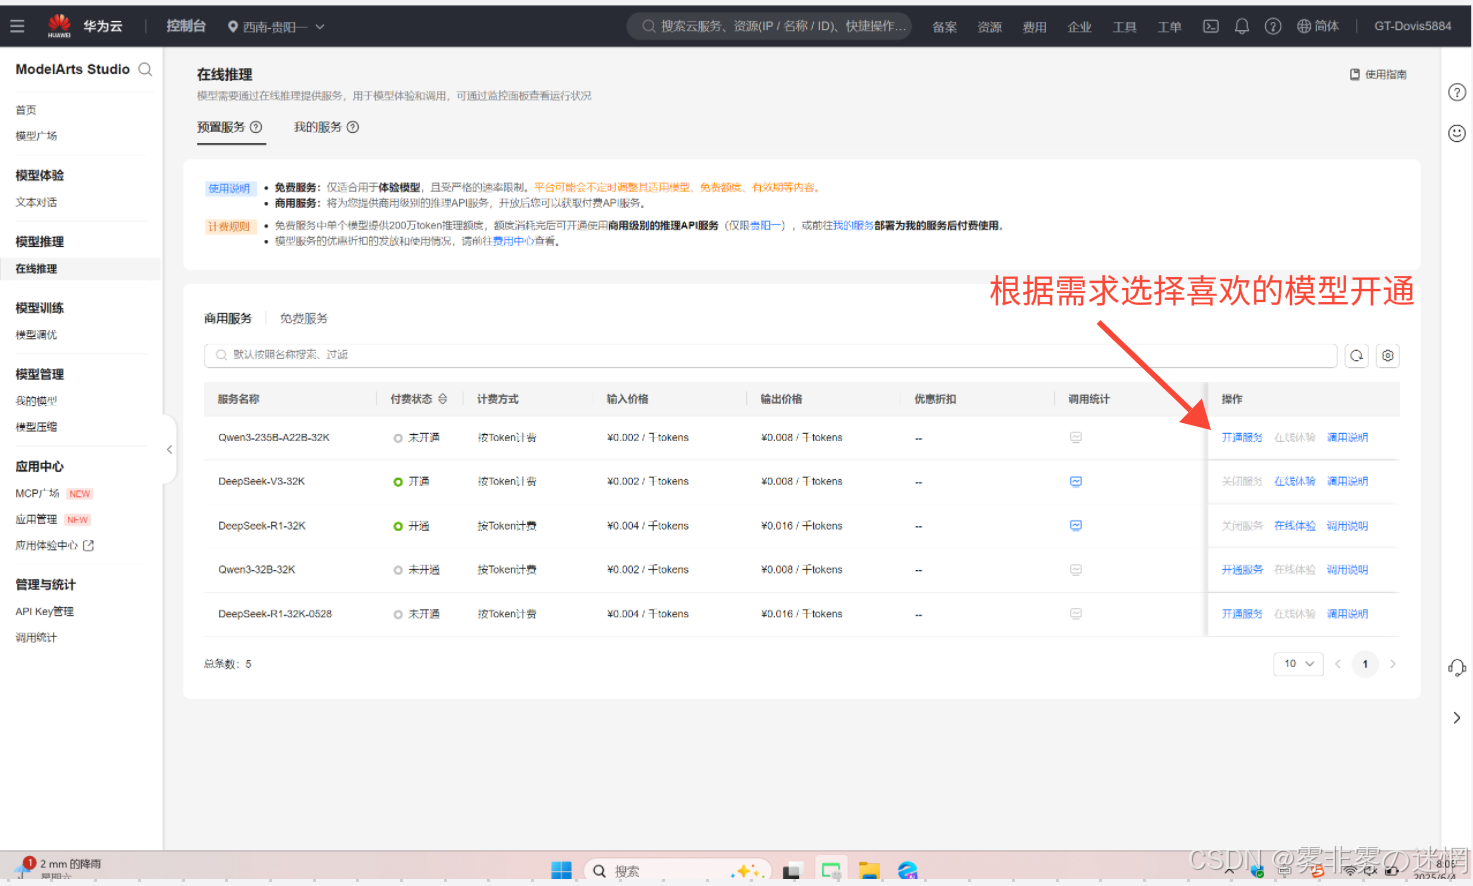
Task: Collapse the sidebar with the arrow handle
Action: 169,450
